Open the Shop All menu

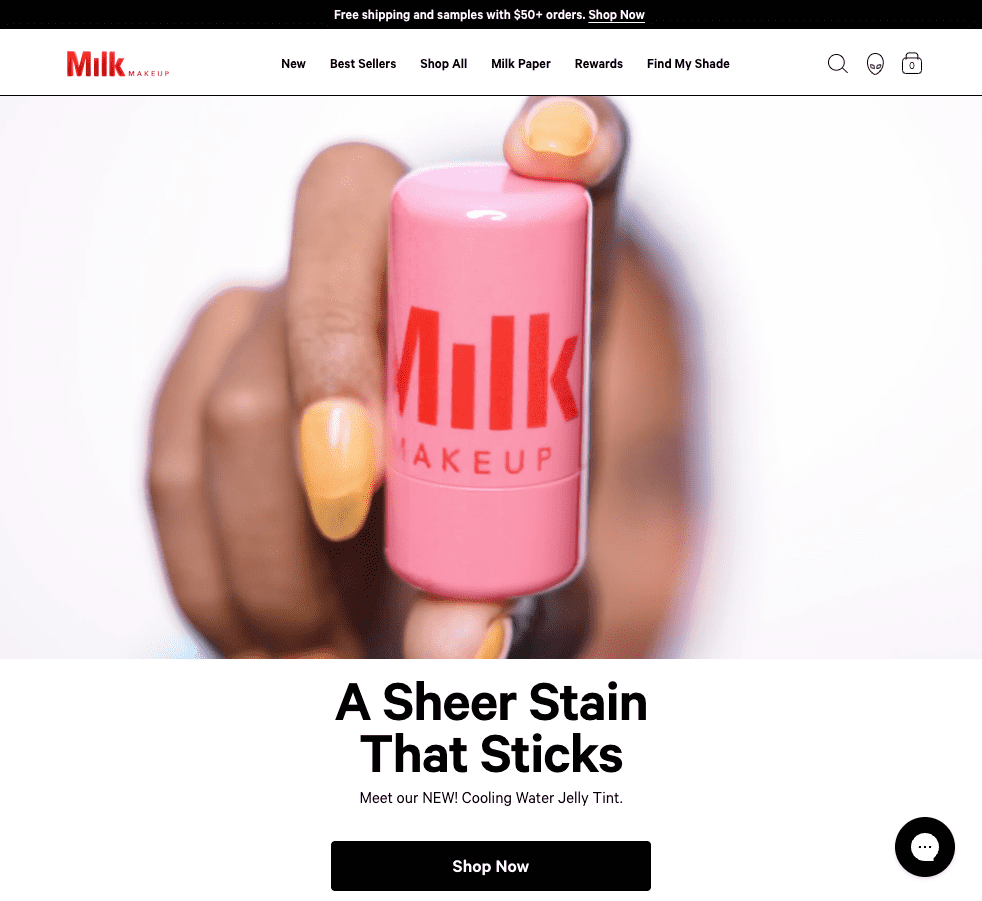coord(443,64)
